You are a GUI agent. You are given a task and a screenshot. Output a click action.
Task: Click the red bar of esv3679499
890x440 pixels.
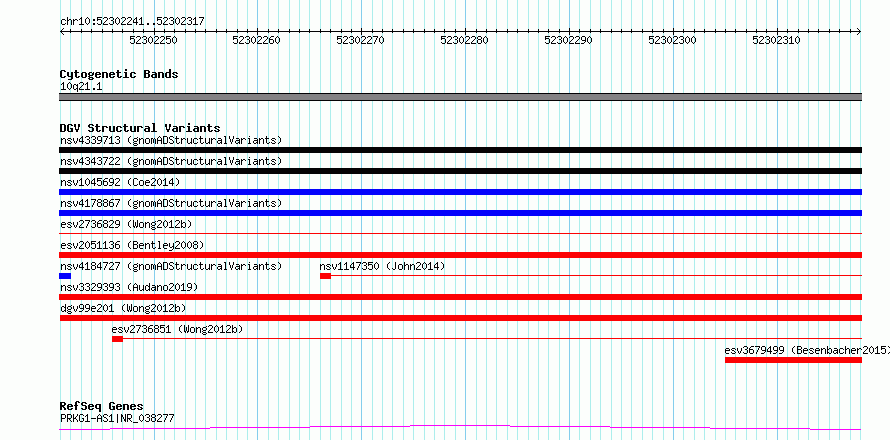pyautogui.click(x=794, y=360)
